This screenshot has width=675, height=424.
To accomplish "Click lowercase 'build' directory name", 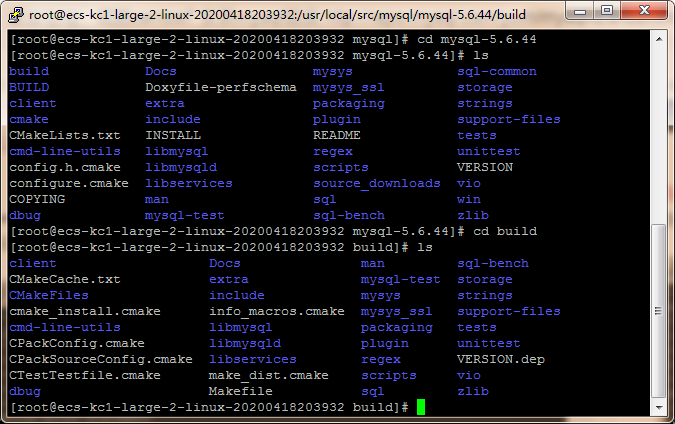I will coord(29,71).
